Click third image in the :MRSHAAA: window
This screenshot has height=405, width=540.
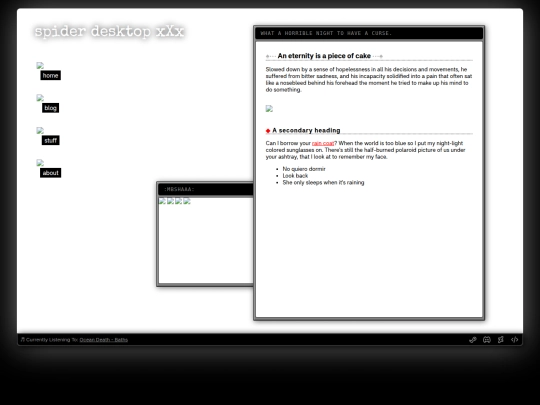tap(179, 201)
